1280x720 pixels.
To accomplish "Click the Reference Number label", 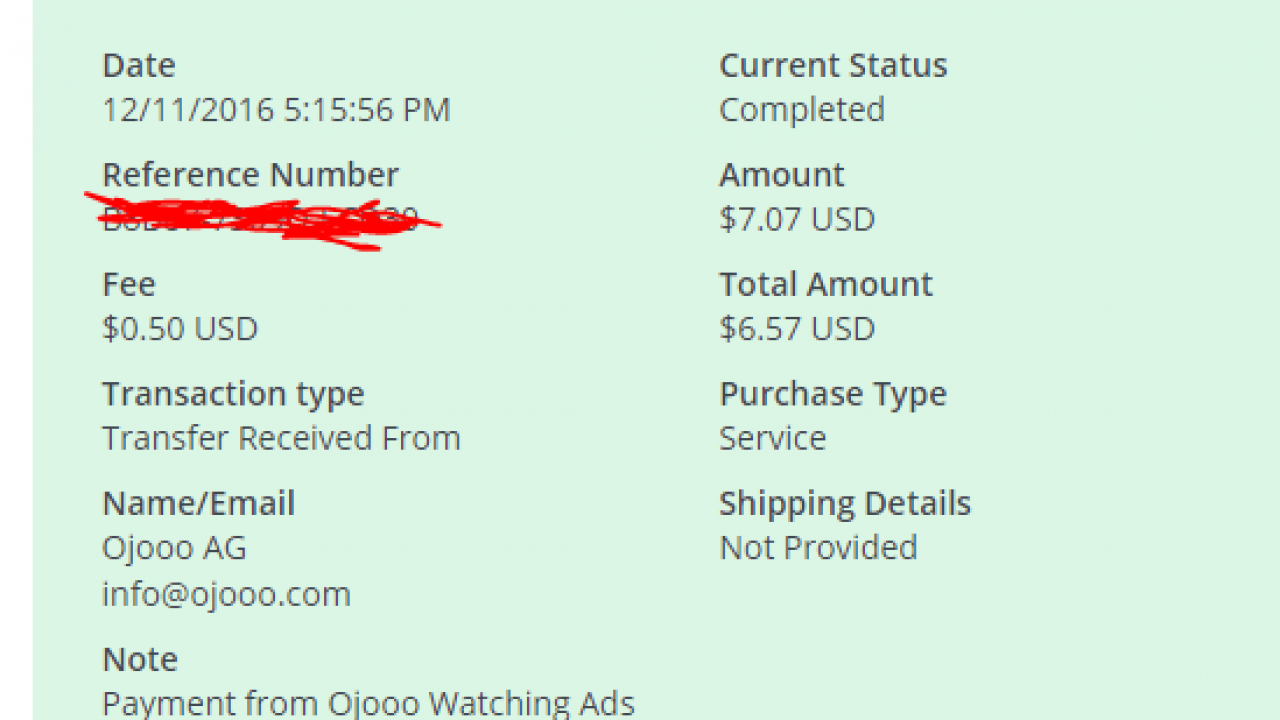I will (250, 175).
